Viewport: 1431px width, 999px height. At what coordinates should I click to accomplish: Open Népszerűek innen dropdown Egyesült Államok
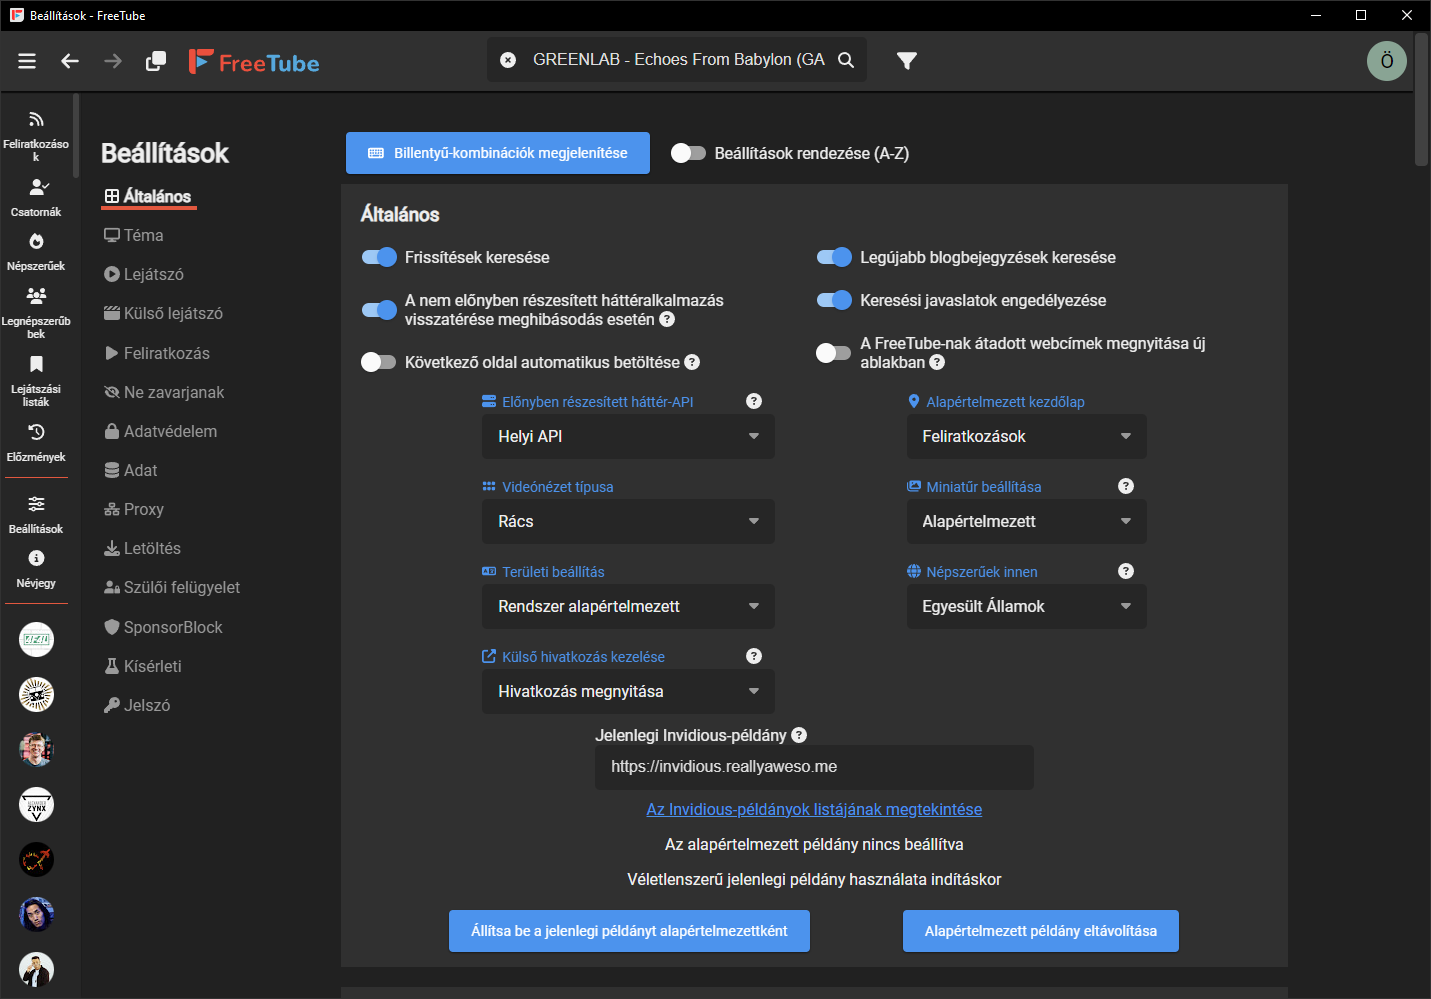1026,607
